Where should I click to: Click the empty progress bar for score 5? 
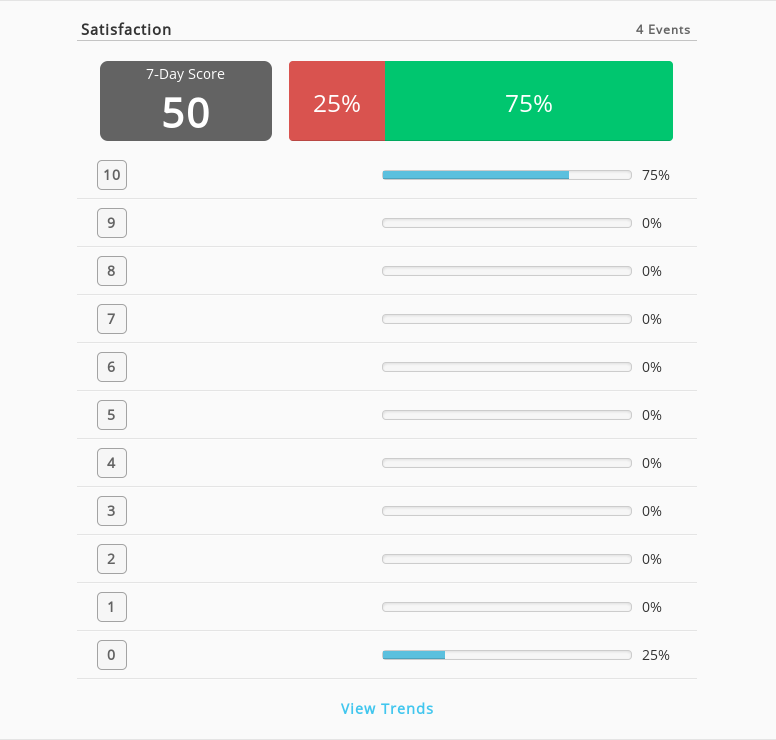click(x=507, y=415)
